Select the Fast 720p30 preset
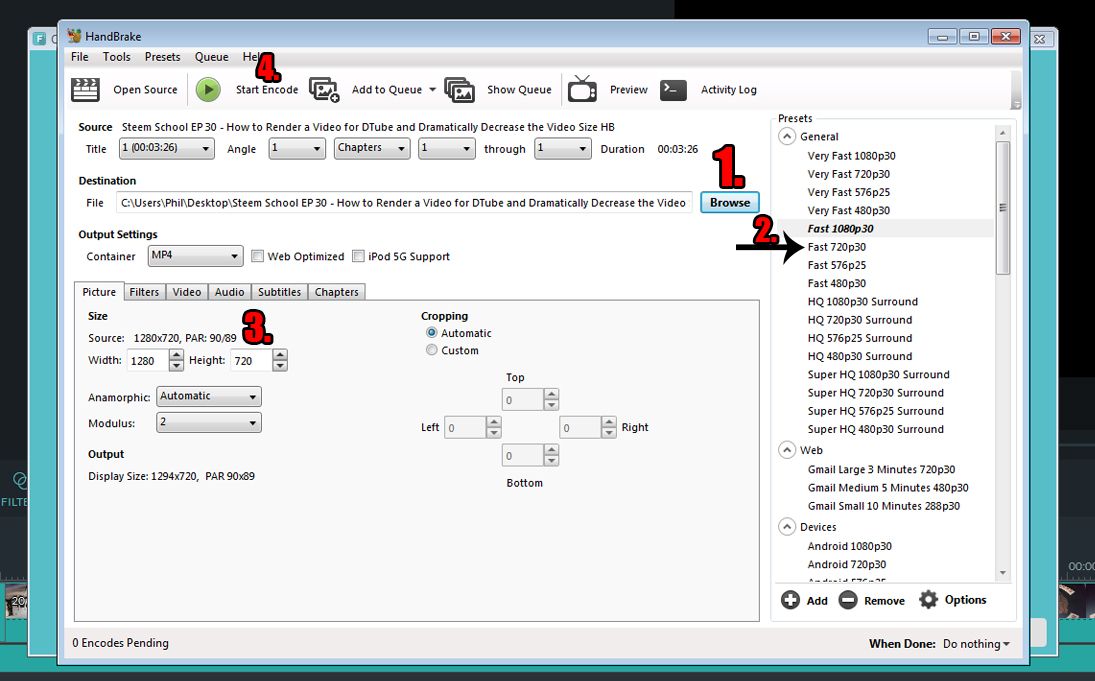The width and height of the screenshot is (1095, 681). [837, 247]
